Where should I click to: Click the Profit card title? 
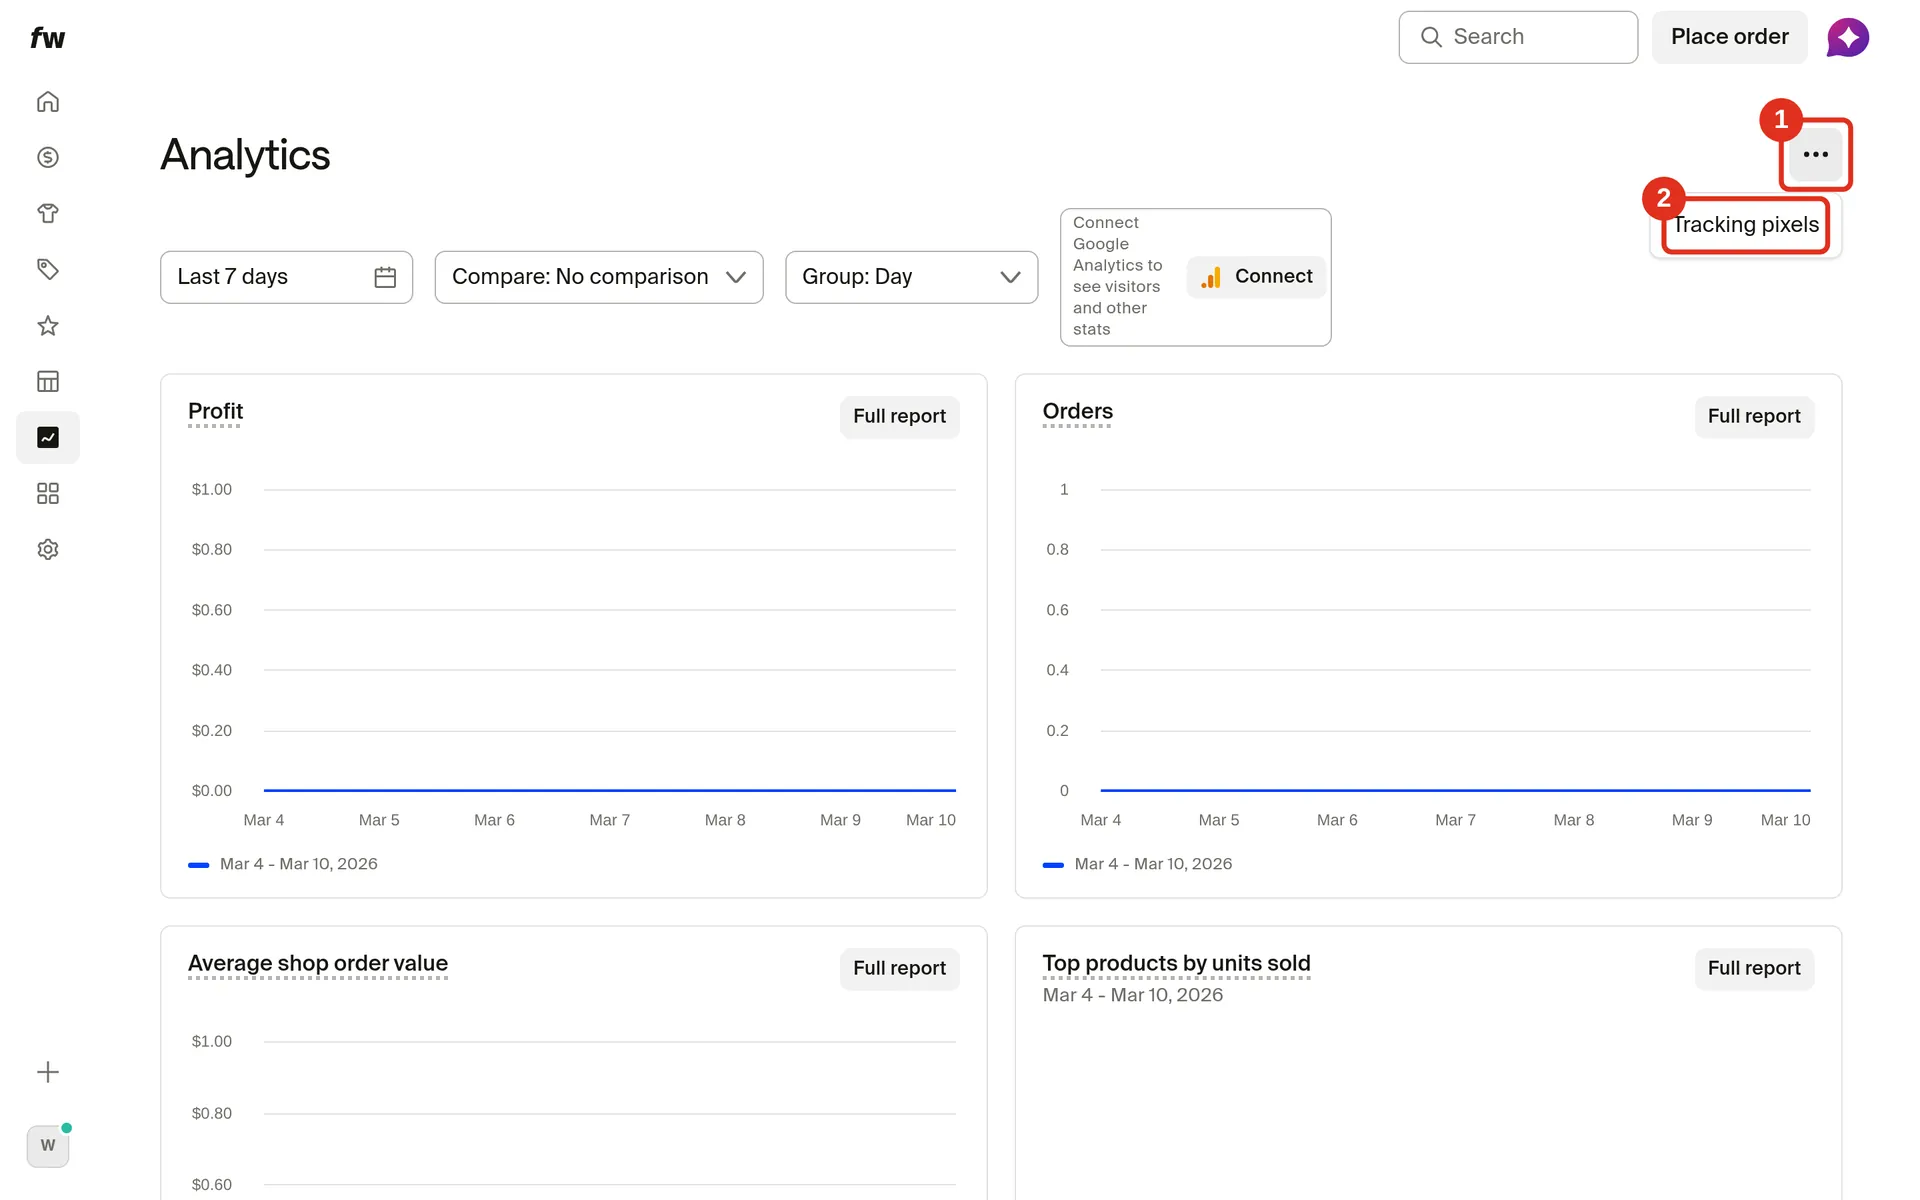pyautogui.click(x=215, y=412)
